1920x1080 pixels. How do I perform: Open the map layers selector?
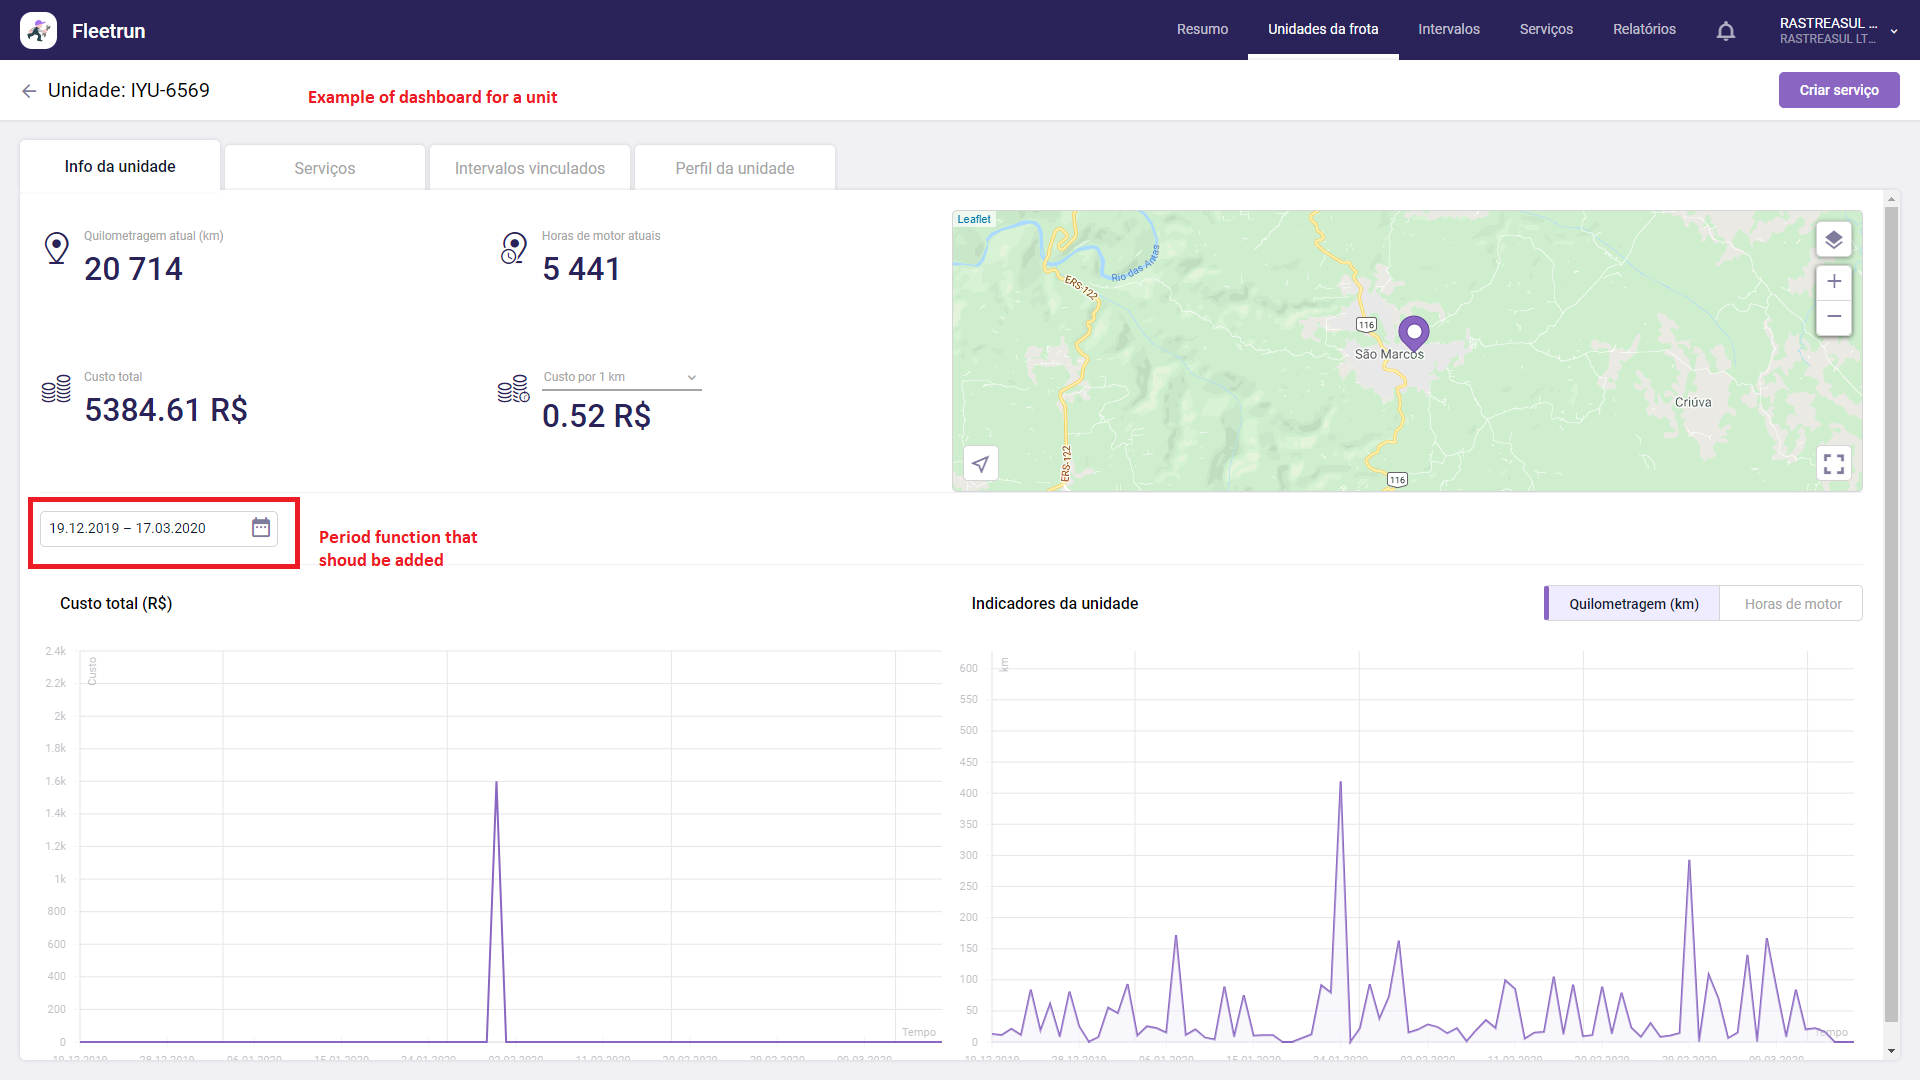click(x=1833, y=240)
